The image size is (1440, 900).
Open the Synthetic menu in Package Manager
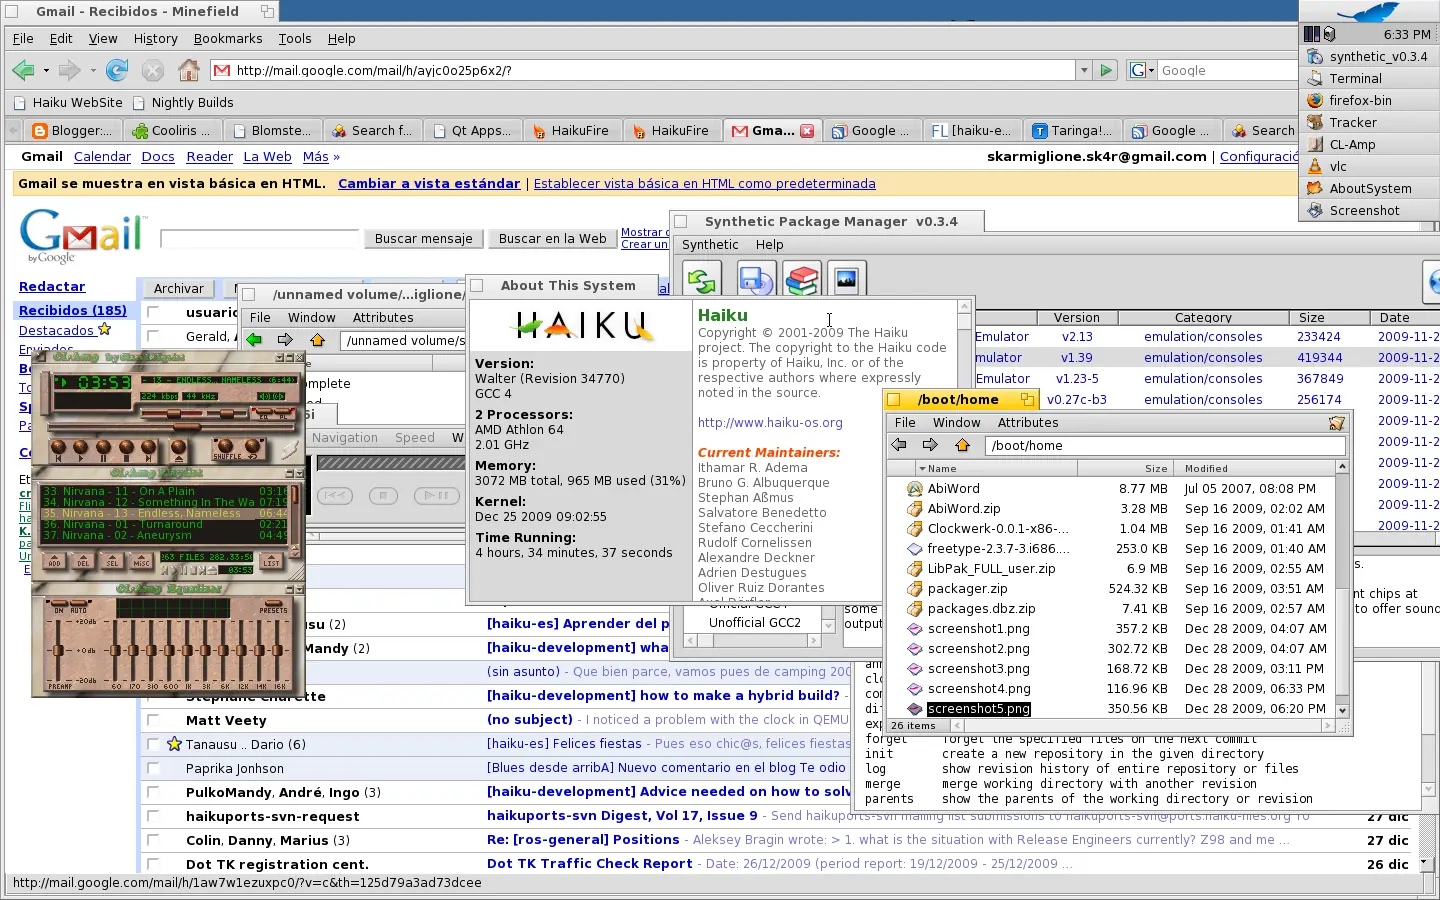point(710,244)
